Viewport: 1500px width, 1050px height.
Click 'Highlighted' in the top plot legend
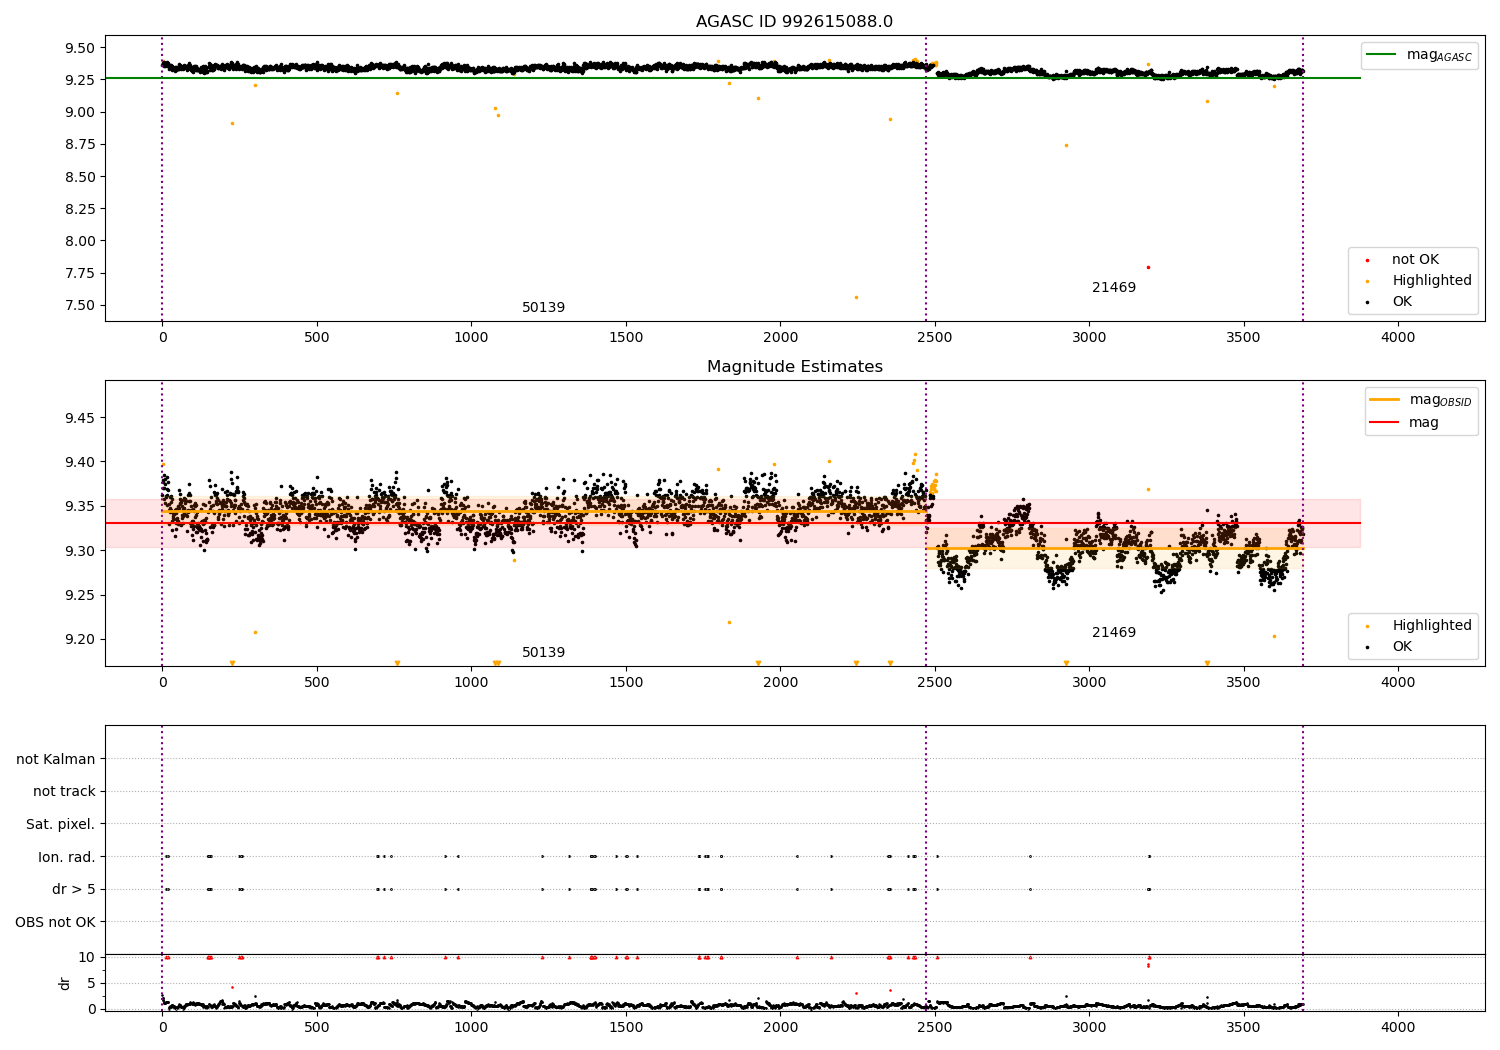click(x=1432, y=280)
